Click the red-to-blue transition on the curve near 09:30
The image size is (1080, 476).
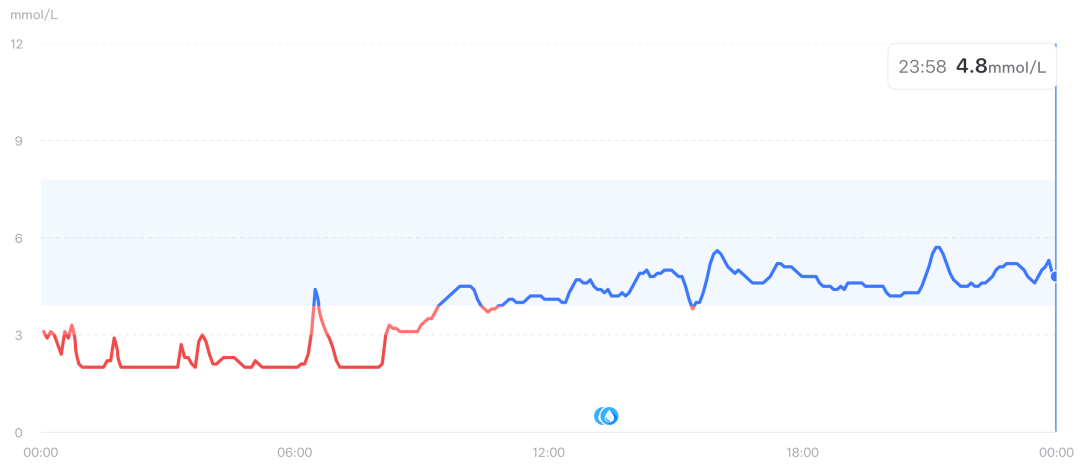[x=438, y=305]
